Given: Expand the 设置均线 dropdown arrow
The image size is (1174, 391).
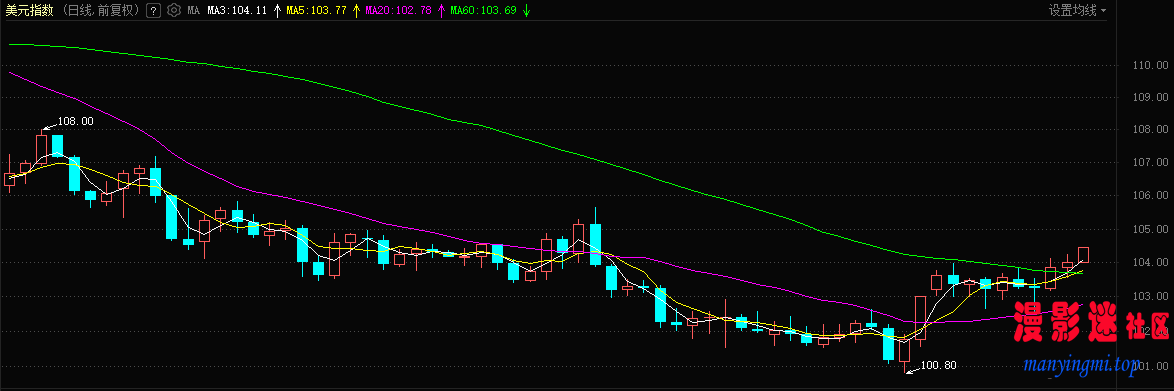Looking at the screenshot, I should point(1104,11).
